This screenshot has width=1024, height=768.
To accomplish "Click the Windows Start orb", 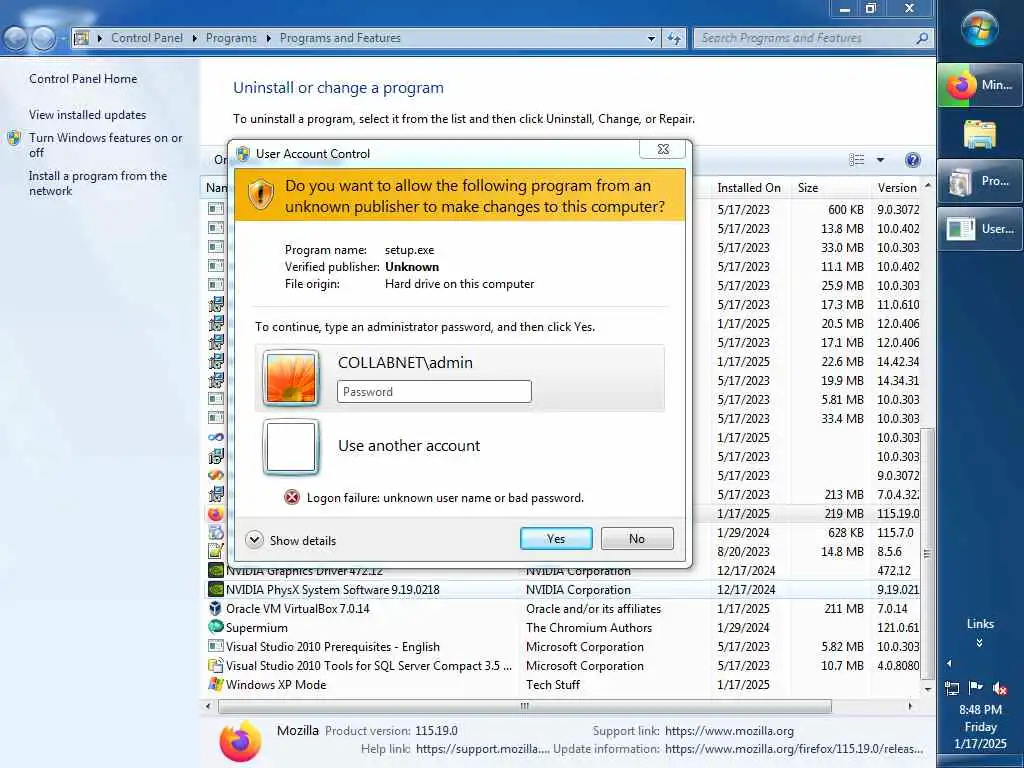I will coord(980,29).
